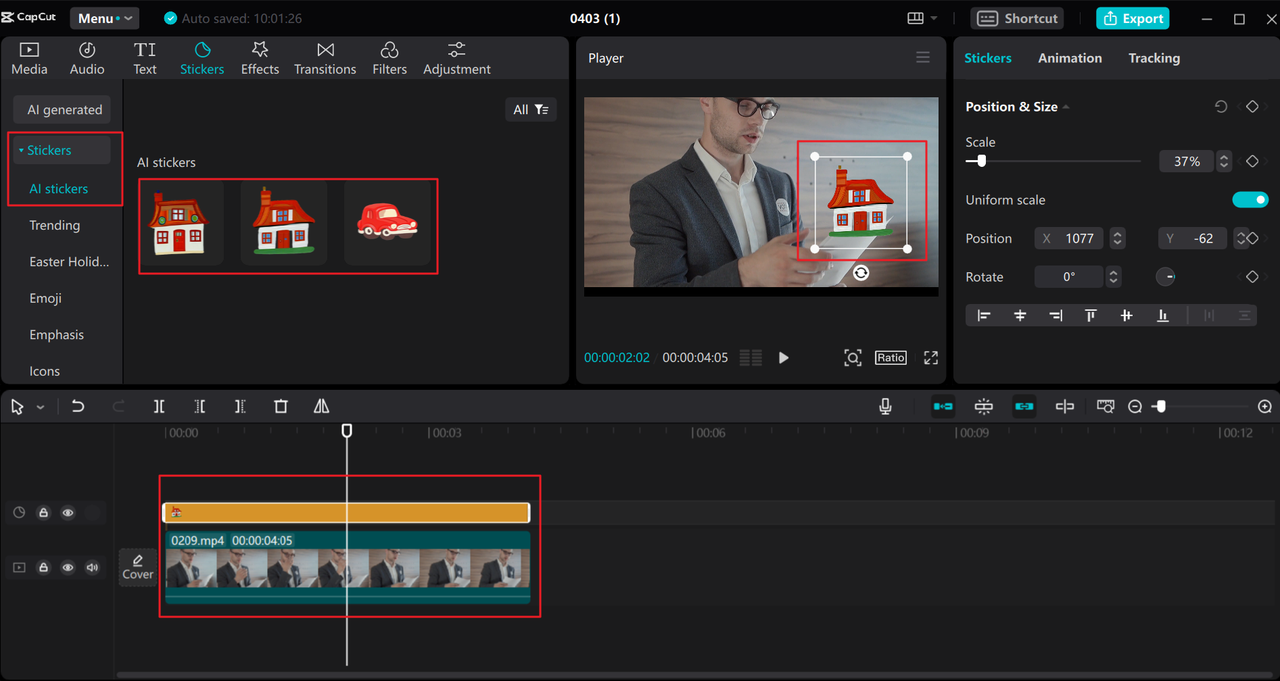Image resolution: width=1280 pixels, height=681 pixels.
Task: Pick the second house sticker with grass
Action: pyautogui.click(x=284, y=224)
